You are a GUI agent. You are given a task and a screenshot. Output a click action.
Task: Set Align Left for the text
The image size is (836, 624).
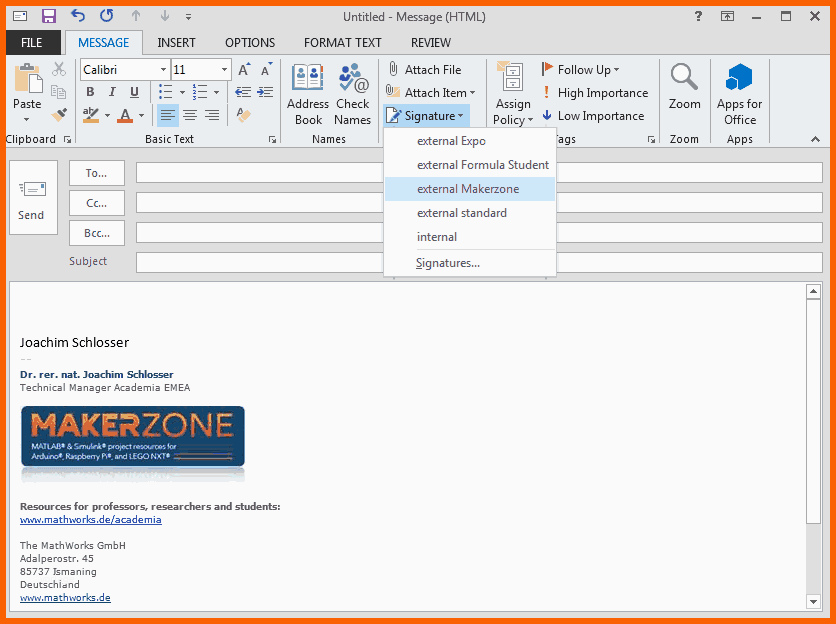tap(168, 115)
